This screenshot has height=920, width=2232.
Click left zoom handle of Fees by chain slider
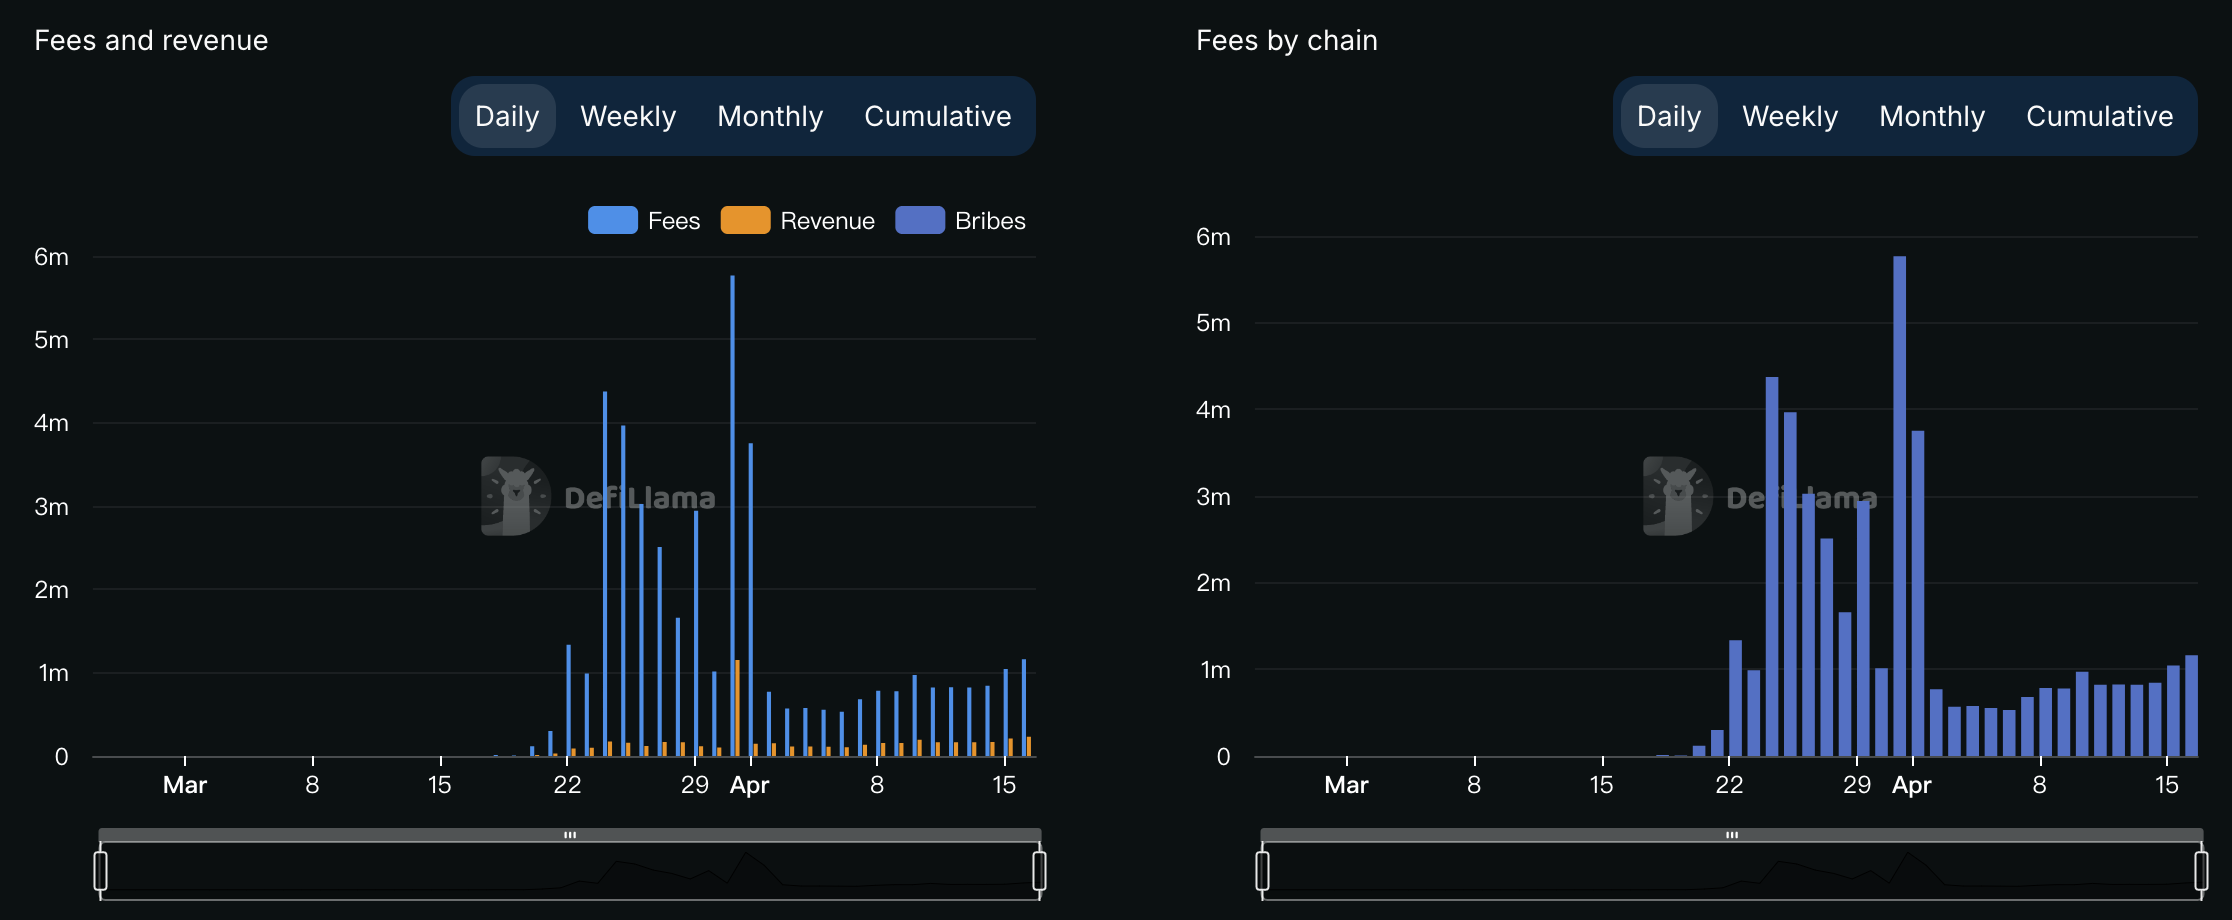coord(1263,870)
